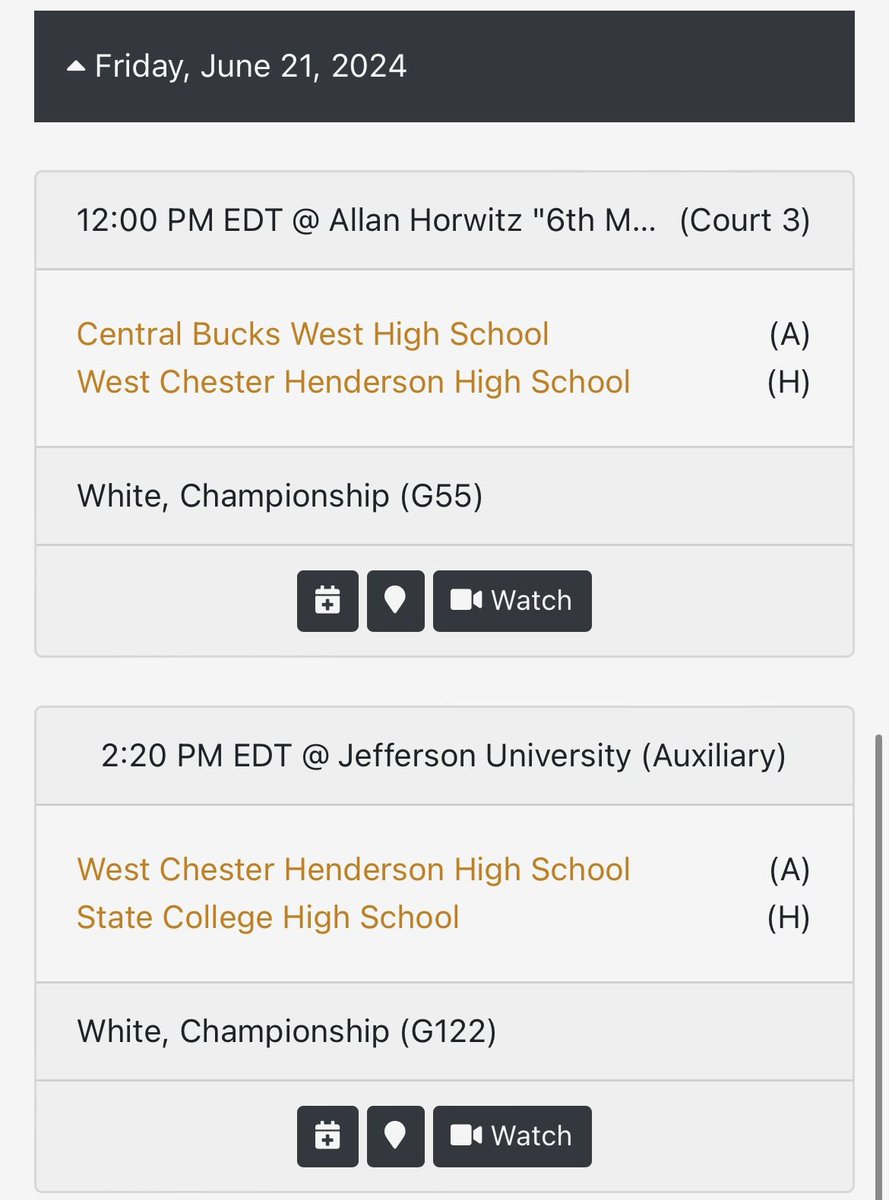
Task: Click the collapse triangle beside Friday date
Action: click(x=76, y=67)
